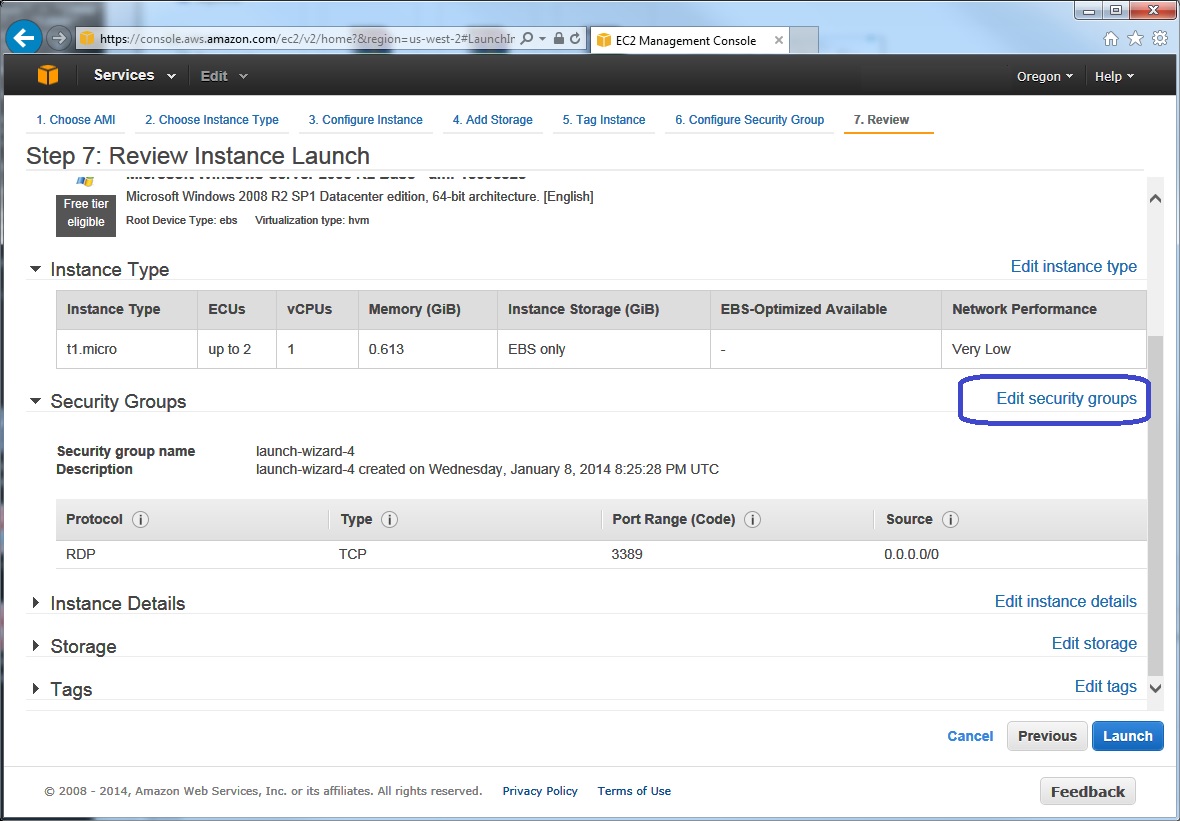Select the EC2 Management Console browser tab

690,40
